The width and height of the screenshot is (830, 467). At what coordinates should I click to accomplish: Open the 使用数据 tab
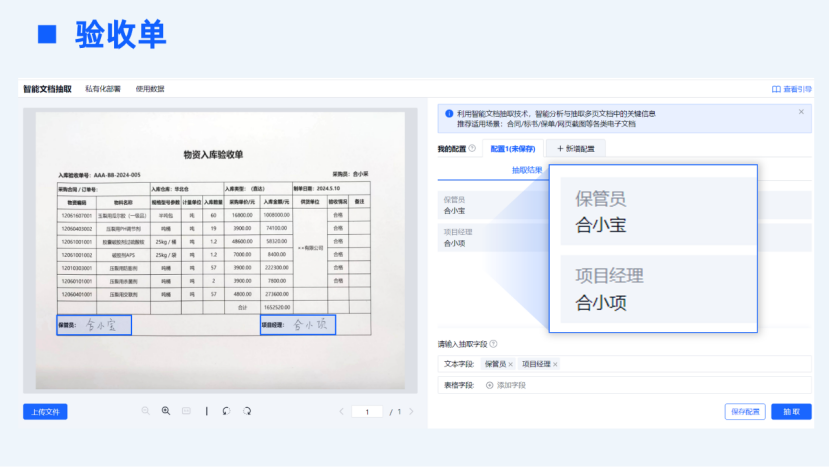[x=150, y=89]
